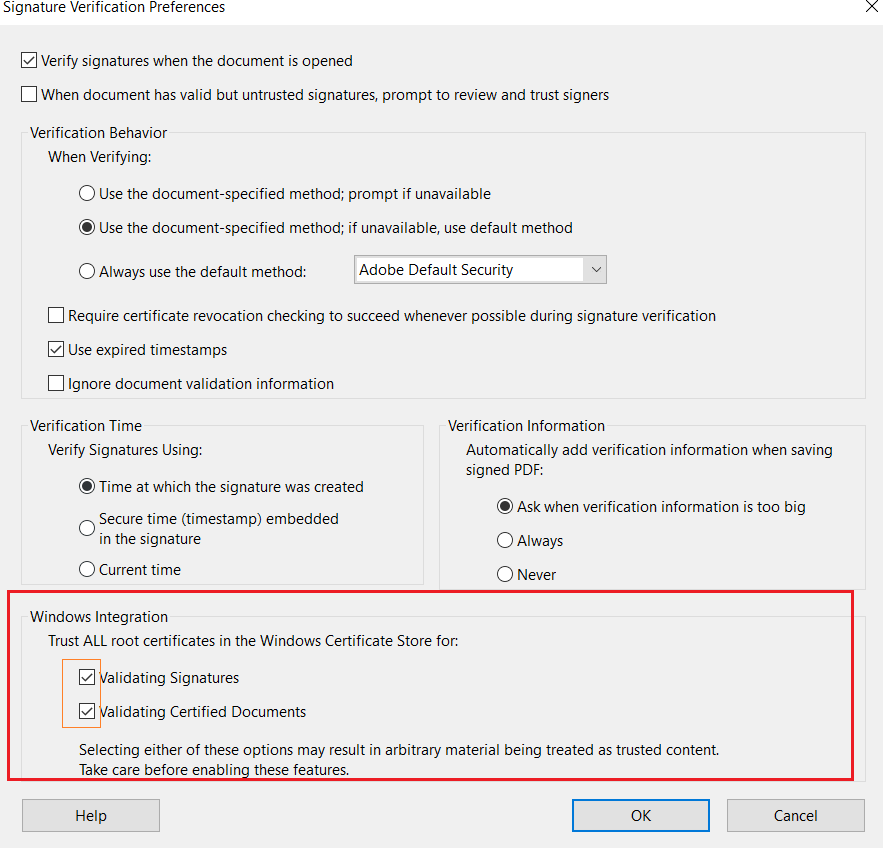Image resolution: width=883 pixels, height=848 pixels.
Task: Select Secure time (timestamp) embedded option
Action: pos(87,528)
